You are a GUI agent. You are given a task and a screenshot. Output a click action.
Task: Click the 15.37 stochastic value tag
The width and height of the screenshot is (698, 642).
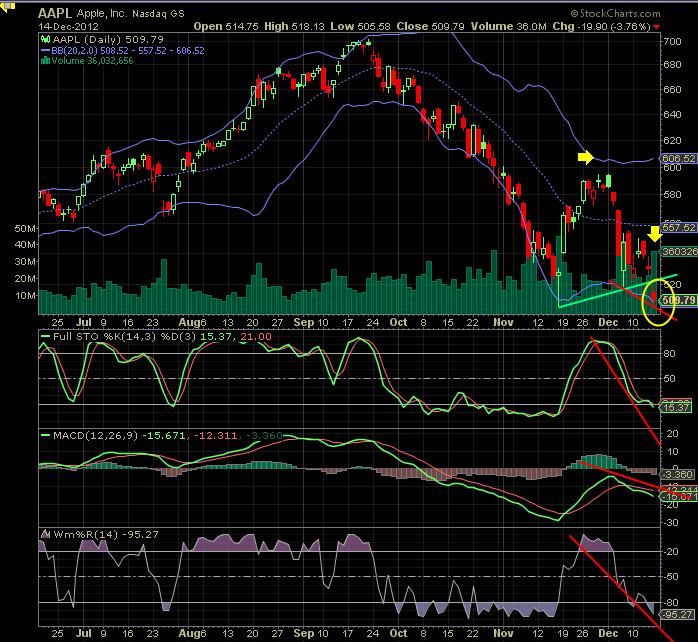click(x=676, y=407)
